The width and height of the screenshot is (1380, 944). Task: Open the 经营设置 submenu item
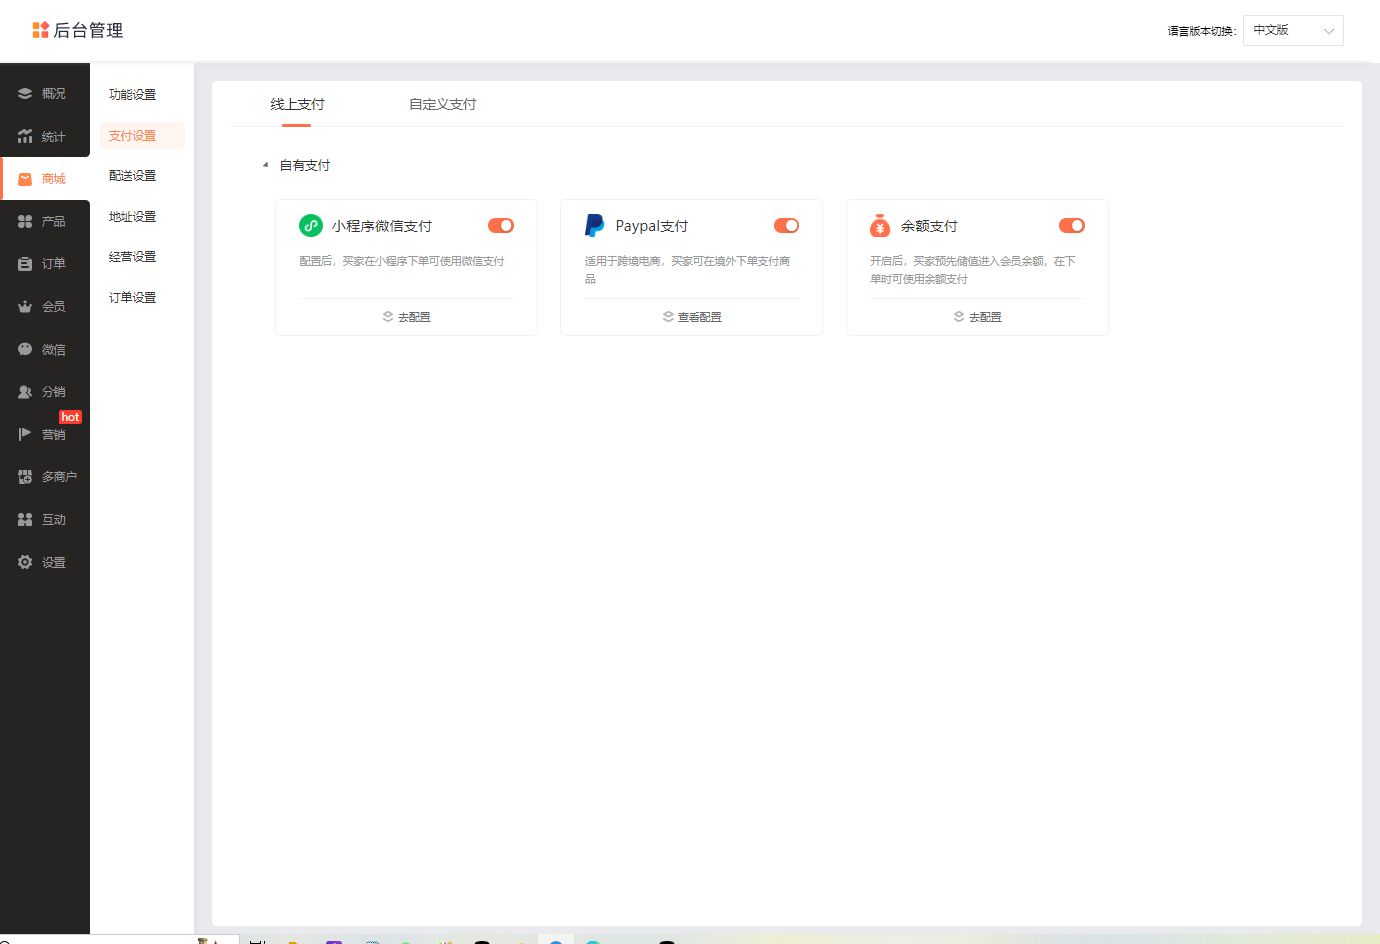pyautogui.click(x=132, y=257)
